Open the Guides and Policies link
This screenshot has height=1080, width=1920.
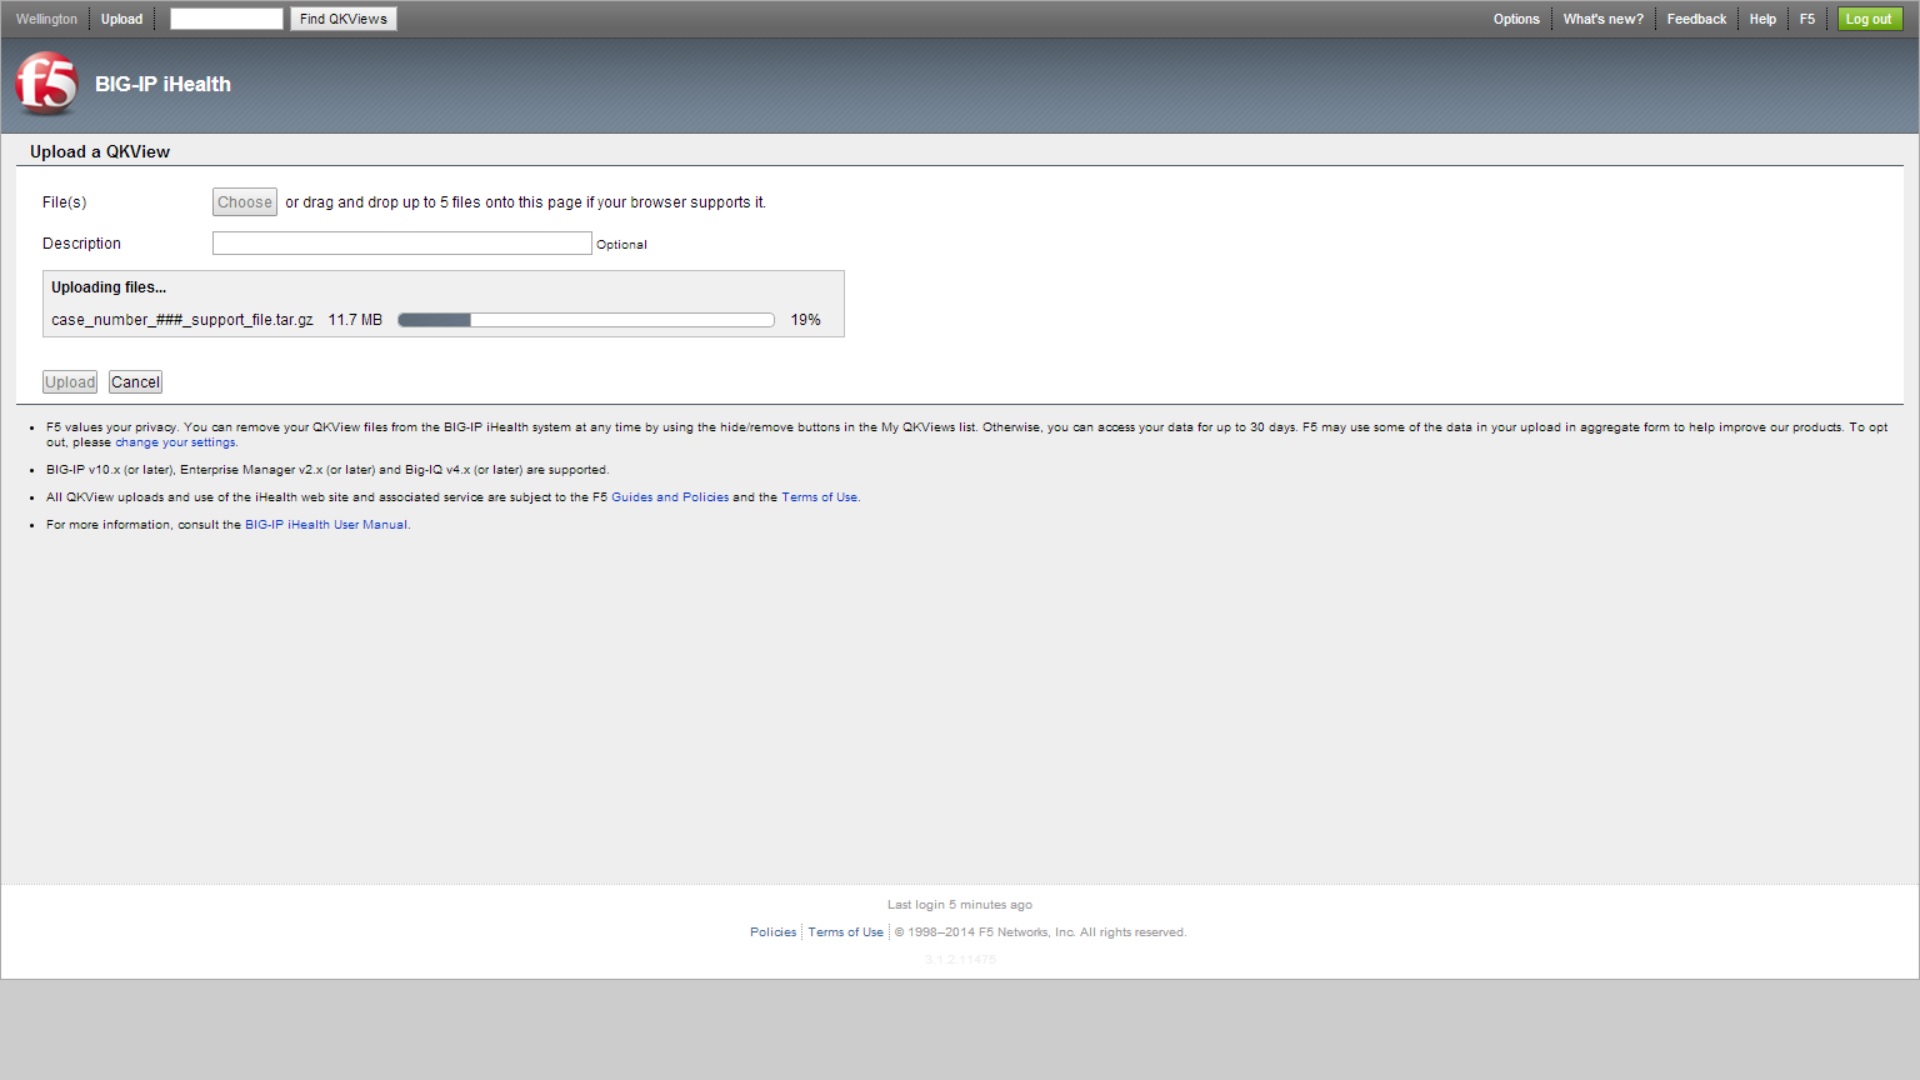click(669, 497)
